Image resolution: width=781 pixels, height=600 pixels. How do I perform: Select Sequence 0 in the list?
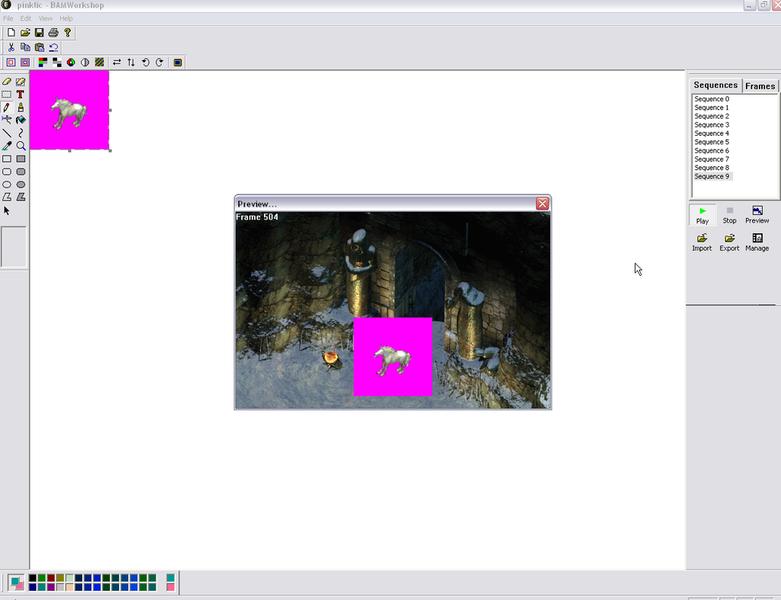pos(712,99)
